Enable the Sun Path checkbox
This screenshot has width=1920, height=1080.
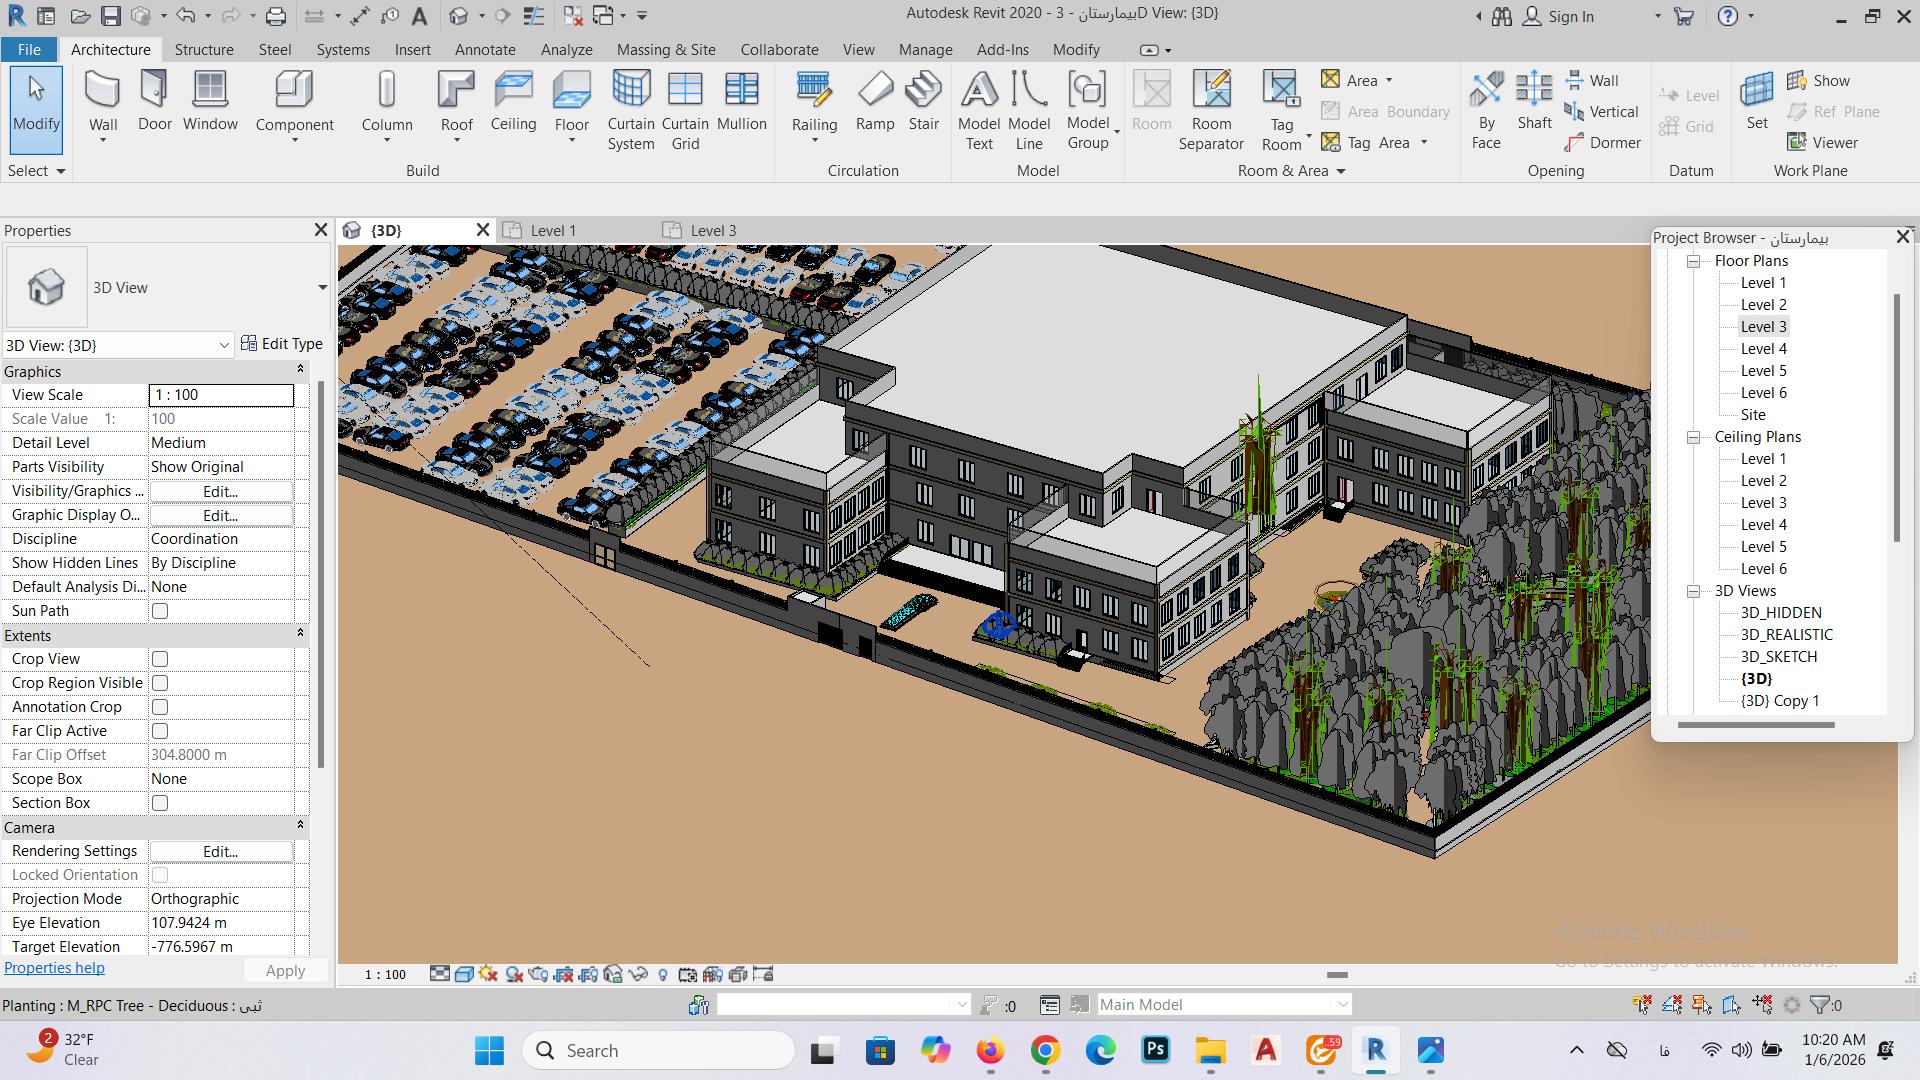coord(160,611)
